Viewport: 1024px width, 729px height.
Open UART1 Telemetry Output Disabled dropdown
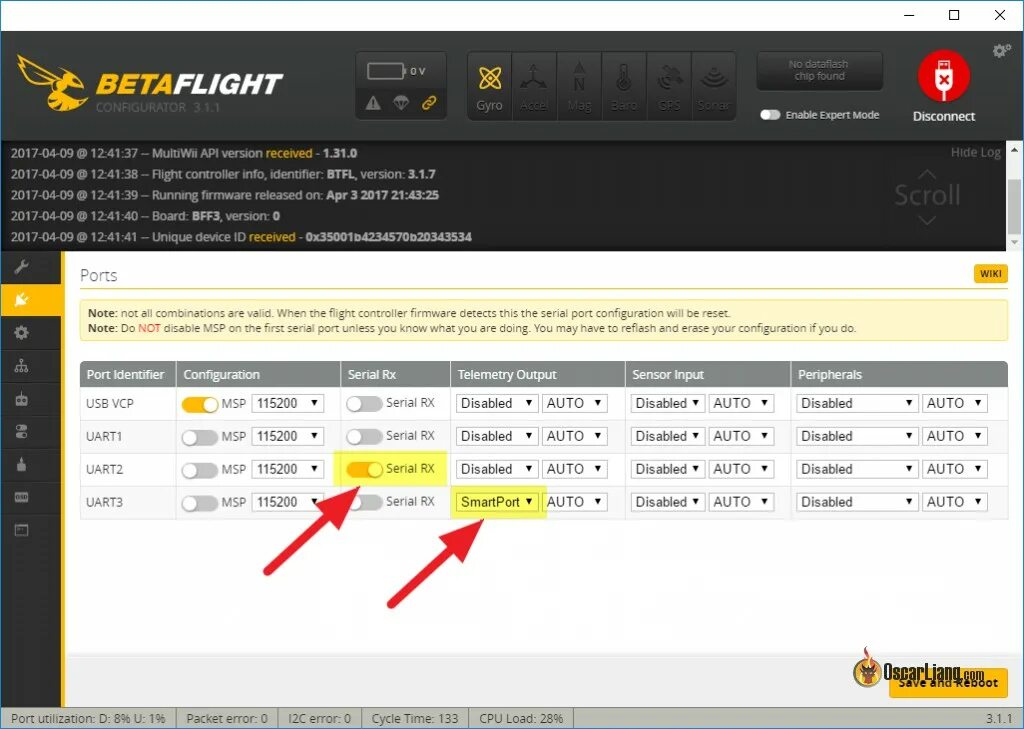coord(497,436)
